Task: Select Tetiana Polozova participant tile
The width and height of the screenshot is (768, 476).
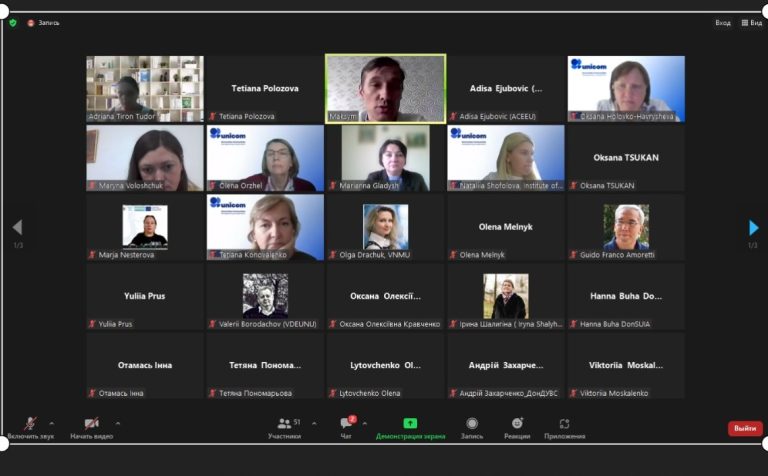Action: [x=265, y=89]
